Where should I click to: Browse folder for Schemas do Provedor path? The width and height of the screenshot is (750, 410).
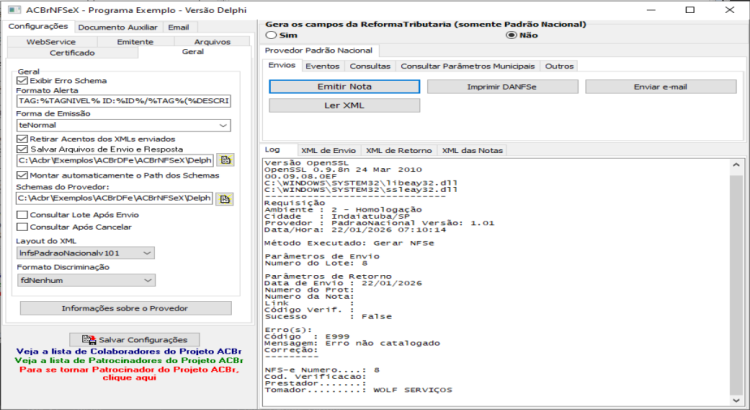tap(224, 199)
